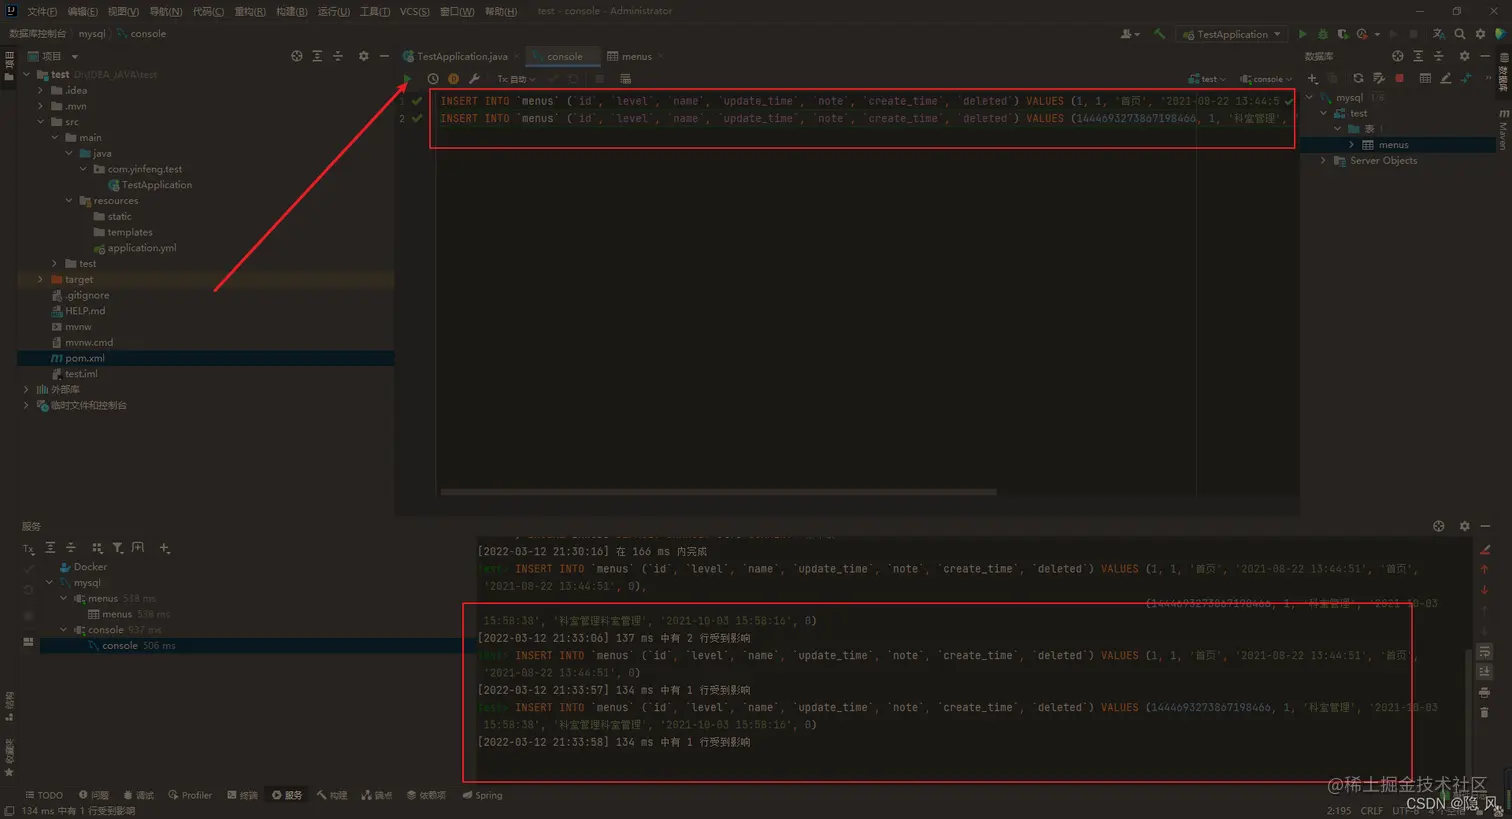Viewport: 1512px width, 819px height.
Task: Open console session dropdown
Action: click(x=1266, y=79)
